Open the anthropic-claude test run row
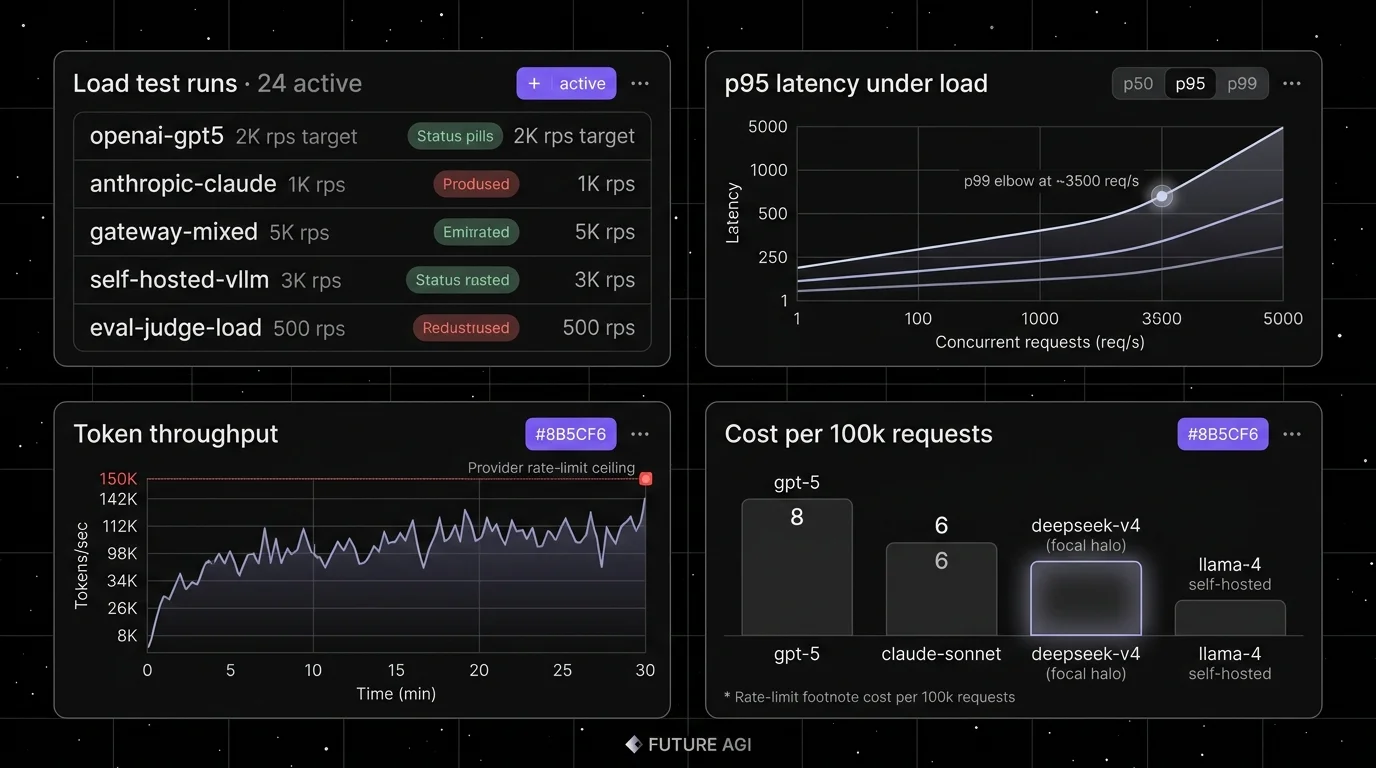1376x768 pixels. pyautogui.click(x=362, y=184)
